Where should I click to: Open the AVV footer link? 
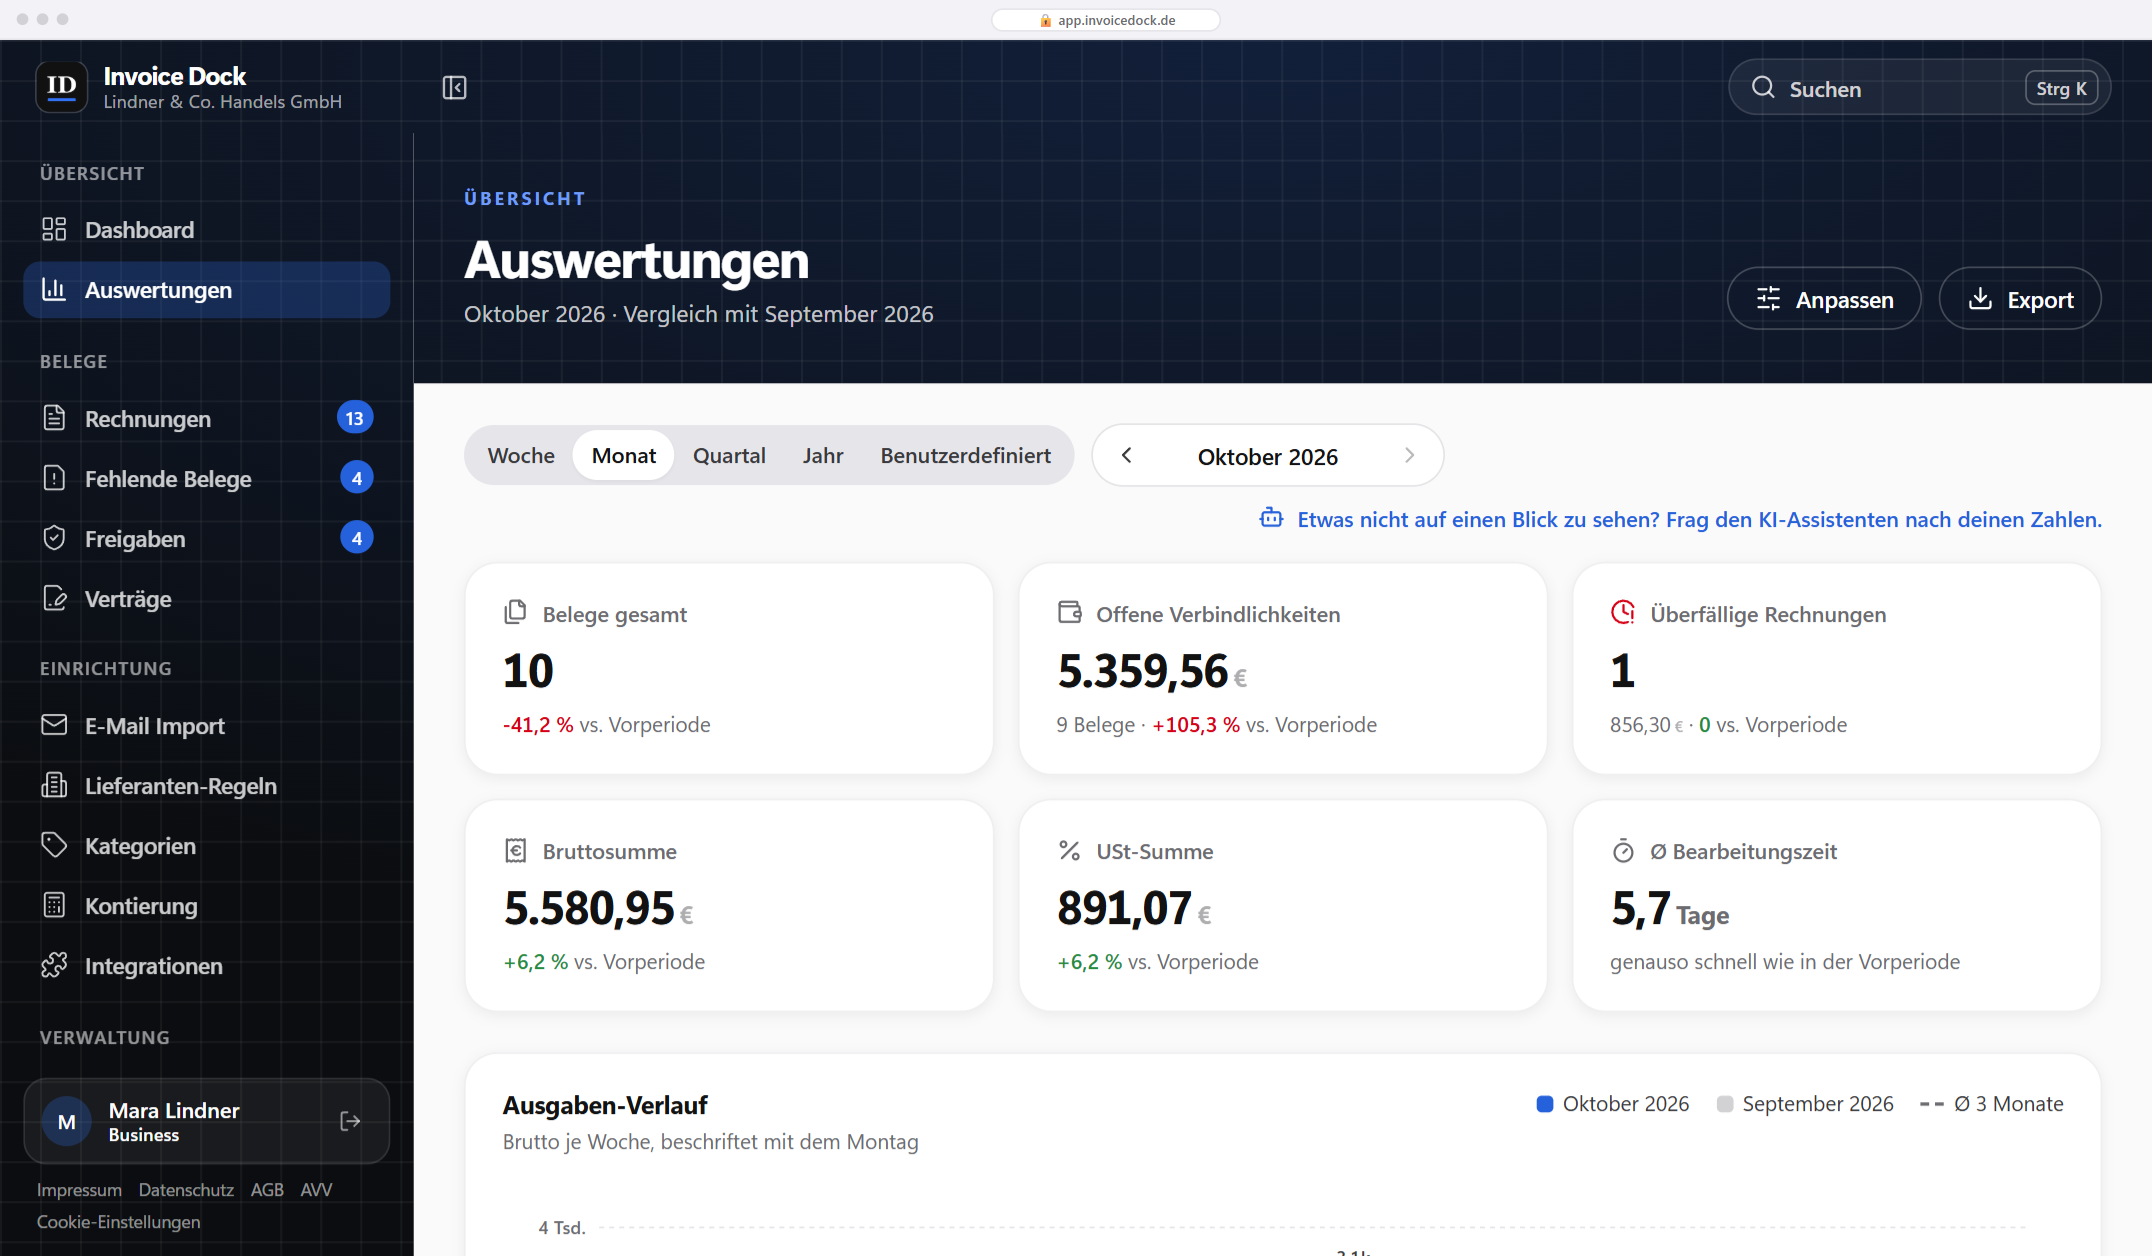pyautogui.click(x=316, y=1190)
